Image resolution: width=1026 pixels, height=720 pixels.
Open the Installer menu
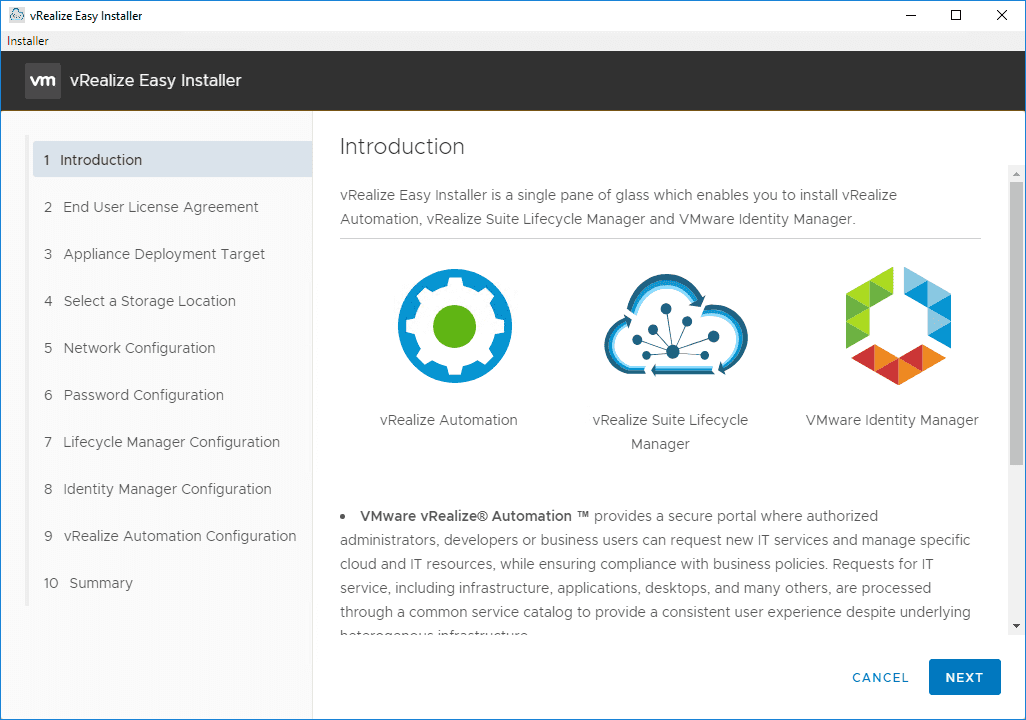27,40
